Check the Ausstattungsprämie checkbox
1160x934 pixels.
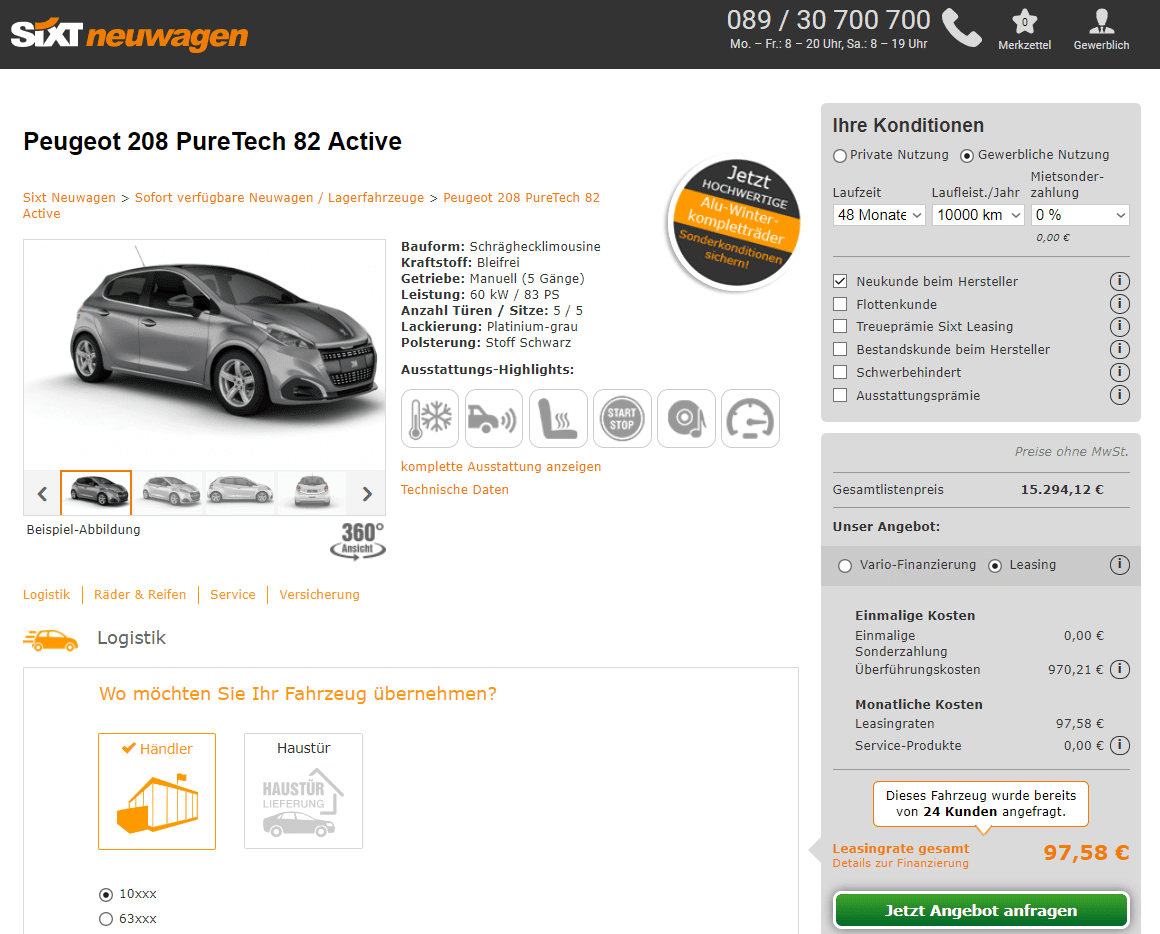point(840,395)
